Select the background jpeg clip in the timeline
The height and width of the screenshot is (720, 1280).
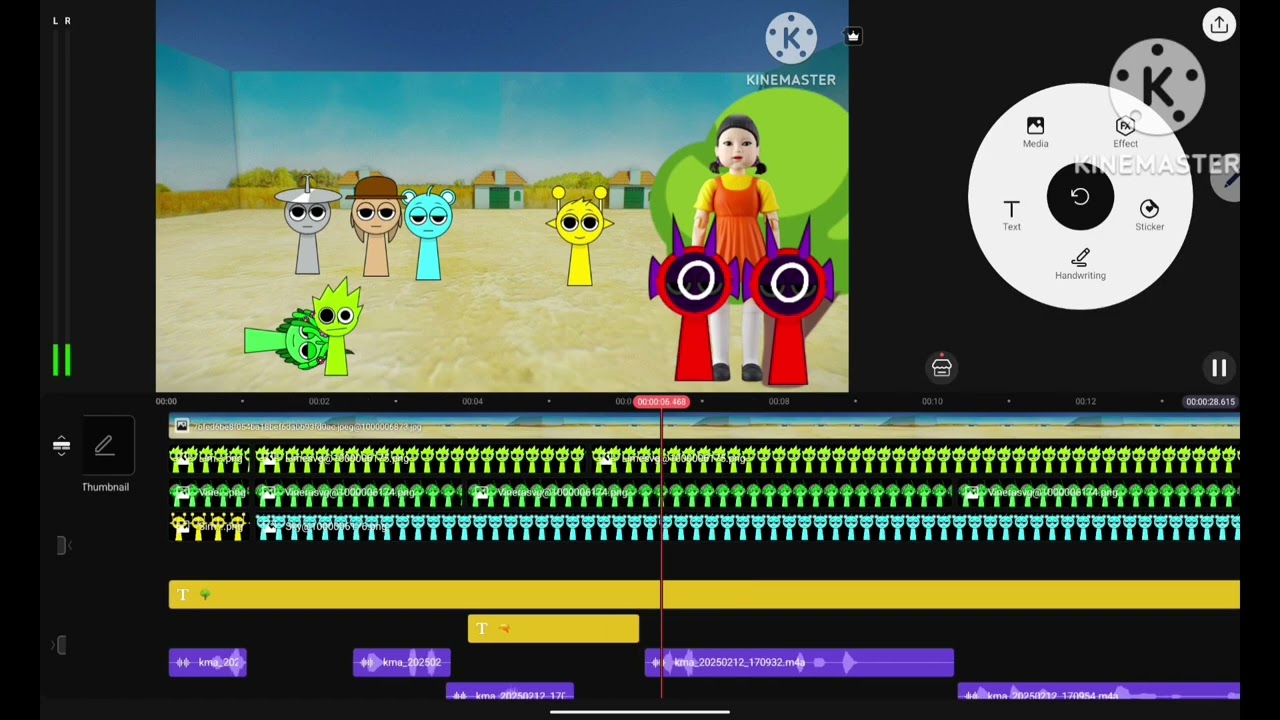tap(704, 427)
